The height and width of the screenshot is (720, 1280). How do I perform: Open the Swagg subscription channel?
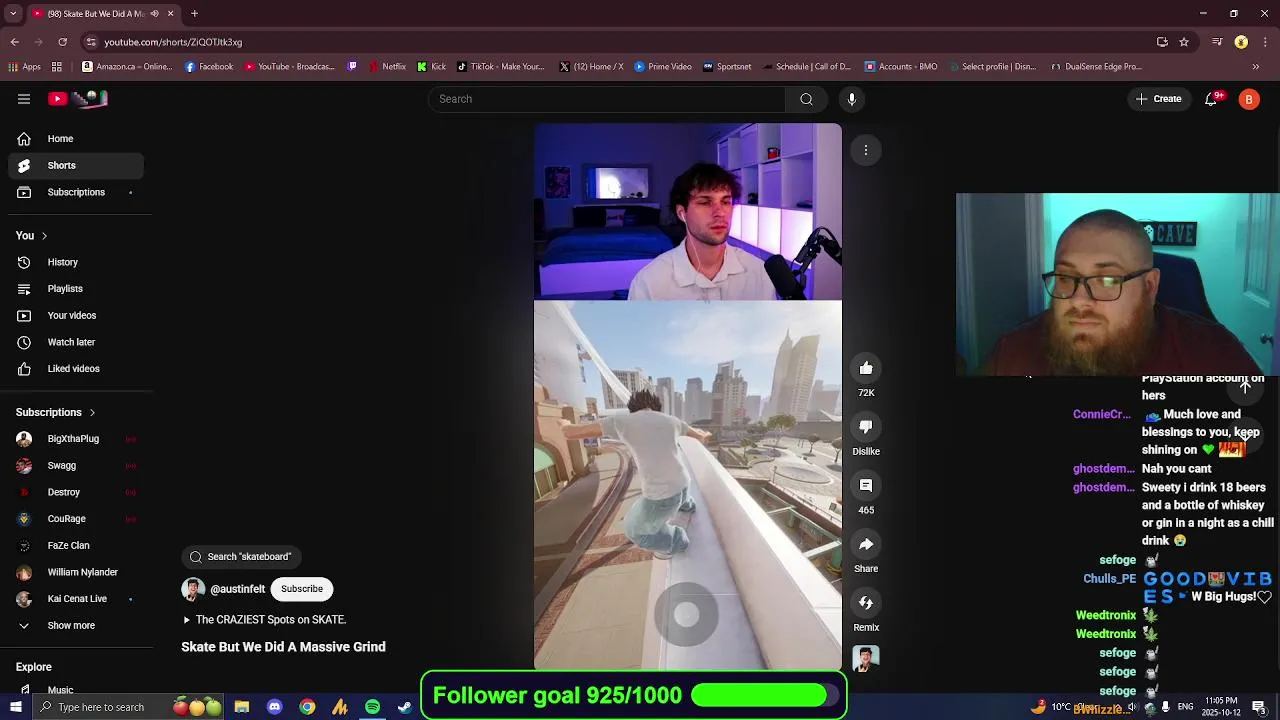pos(76,466)
